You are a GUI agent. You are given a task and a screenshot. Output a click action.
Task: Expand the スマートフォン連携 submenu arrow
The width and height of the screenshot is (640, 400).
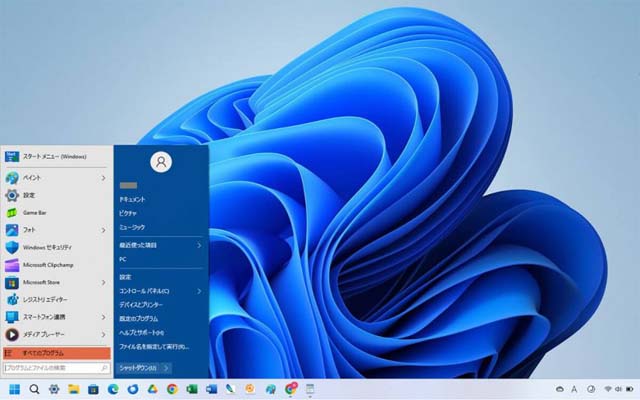pyautogui.click(x=103, y=317)
